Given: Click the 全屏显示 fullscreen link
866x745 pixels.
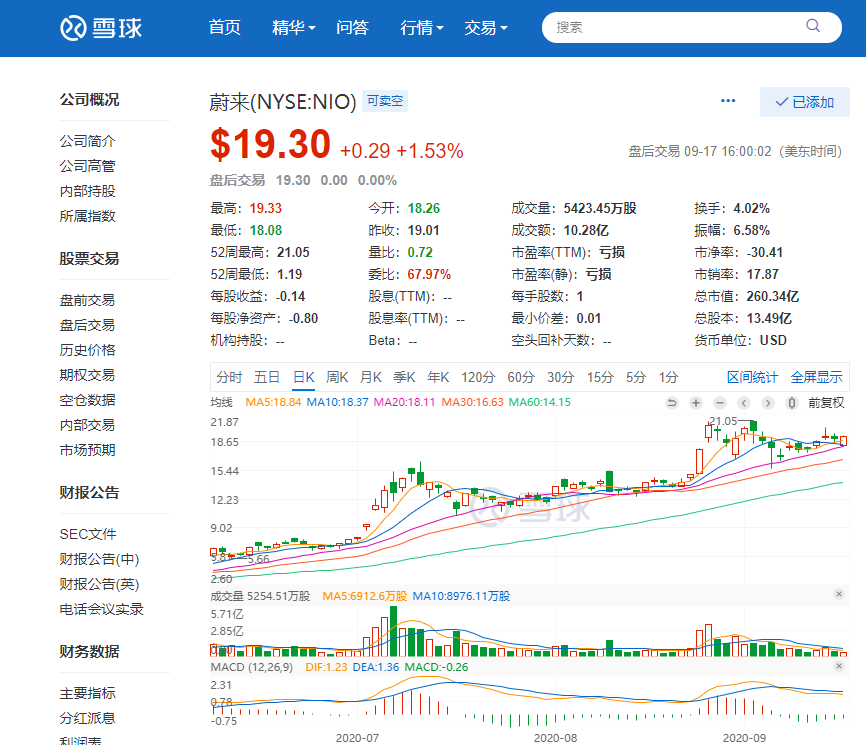Looking at the screenshot, I should click(x=816, y=377).
